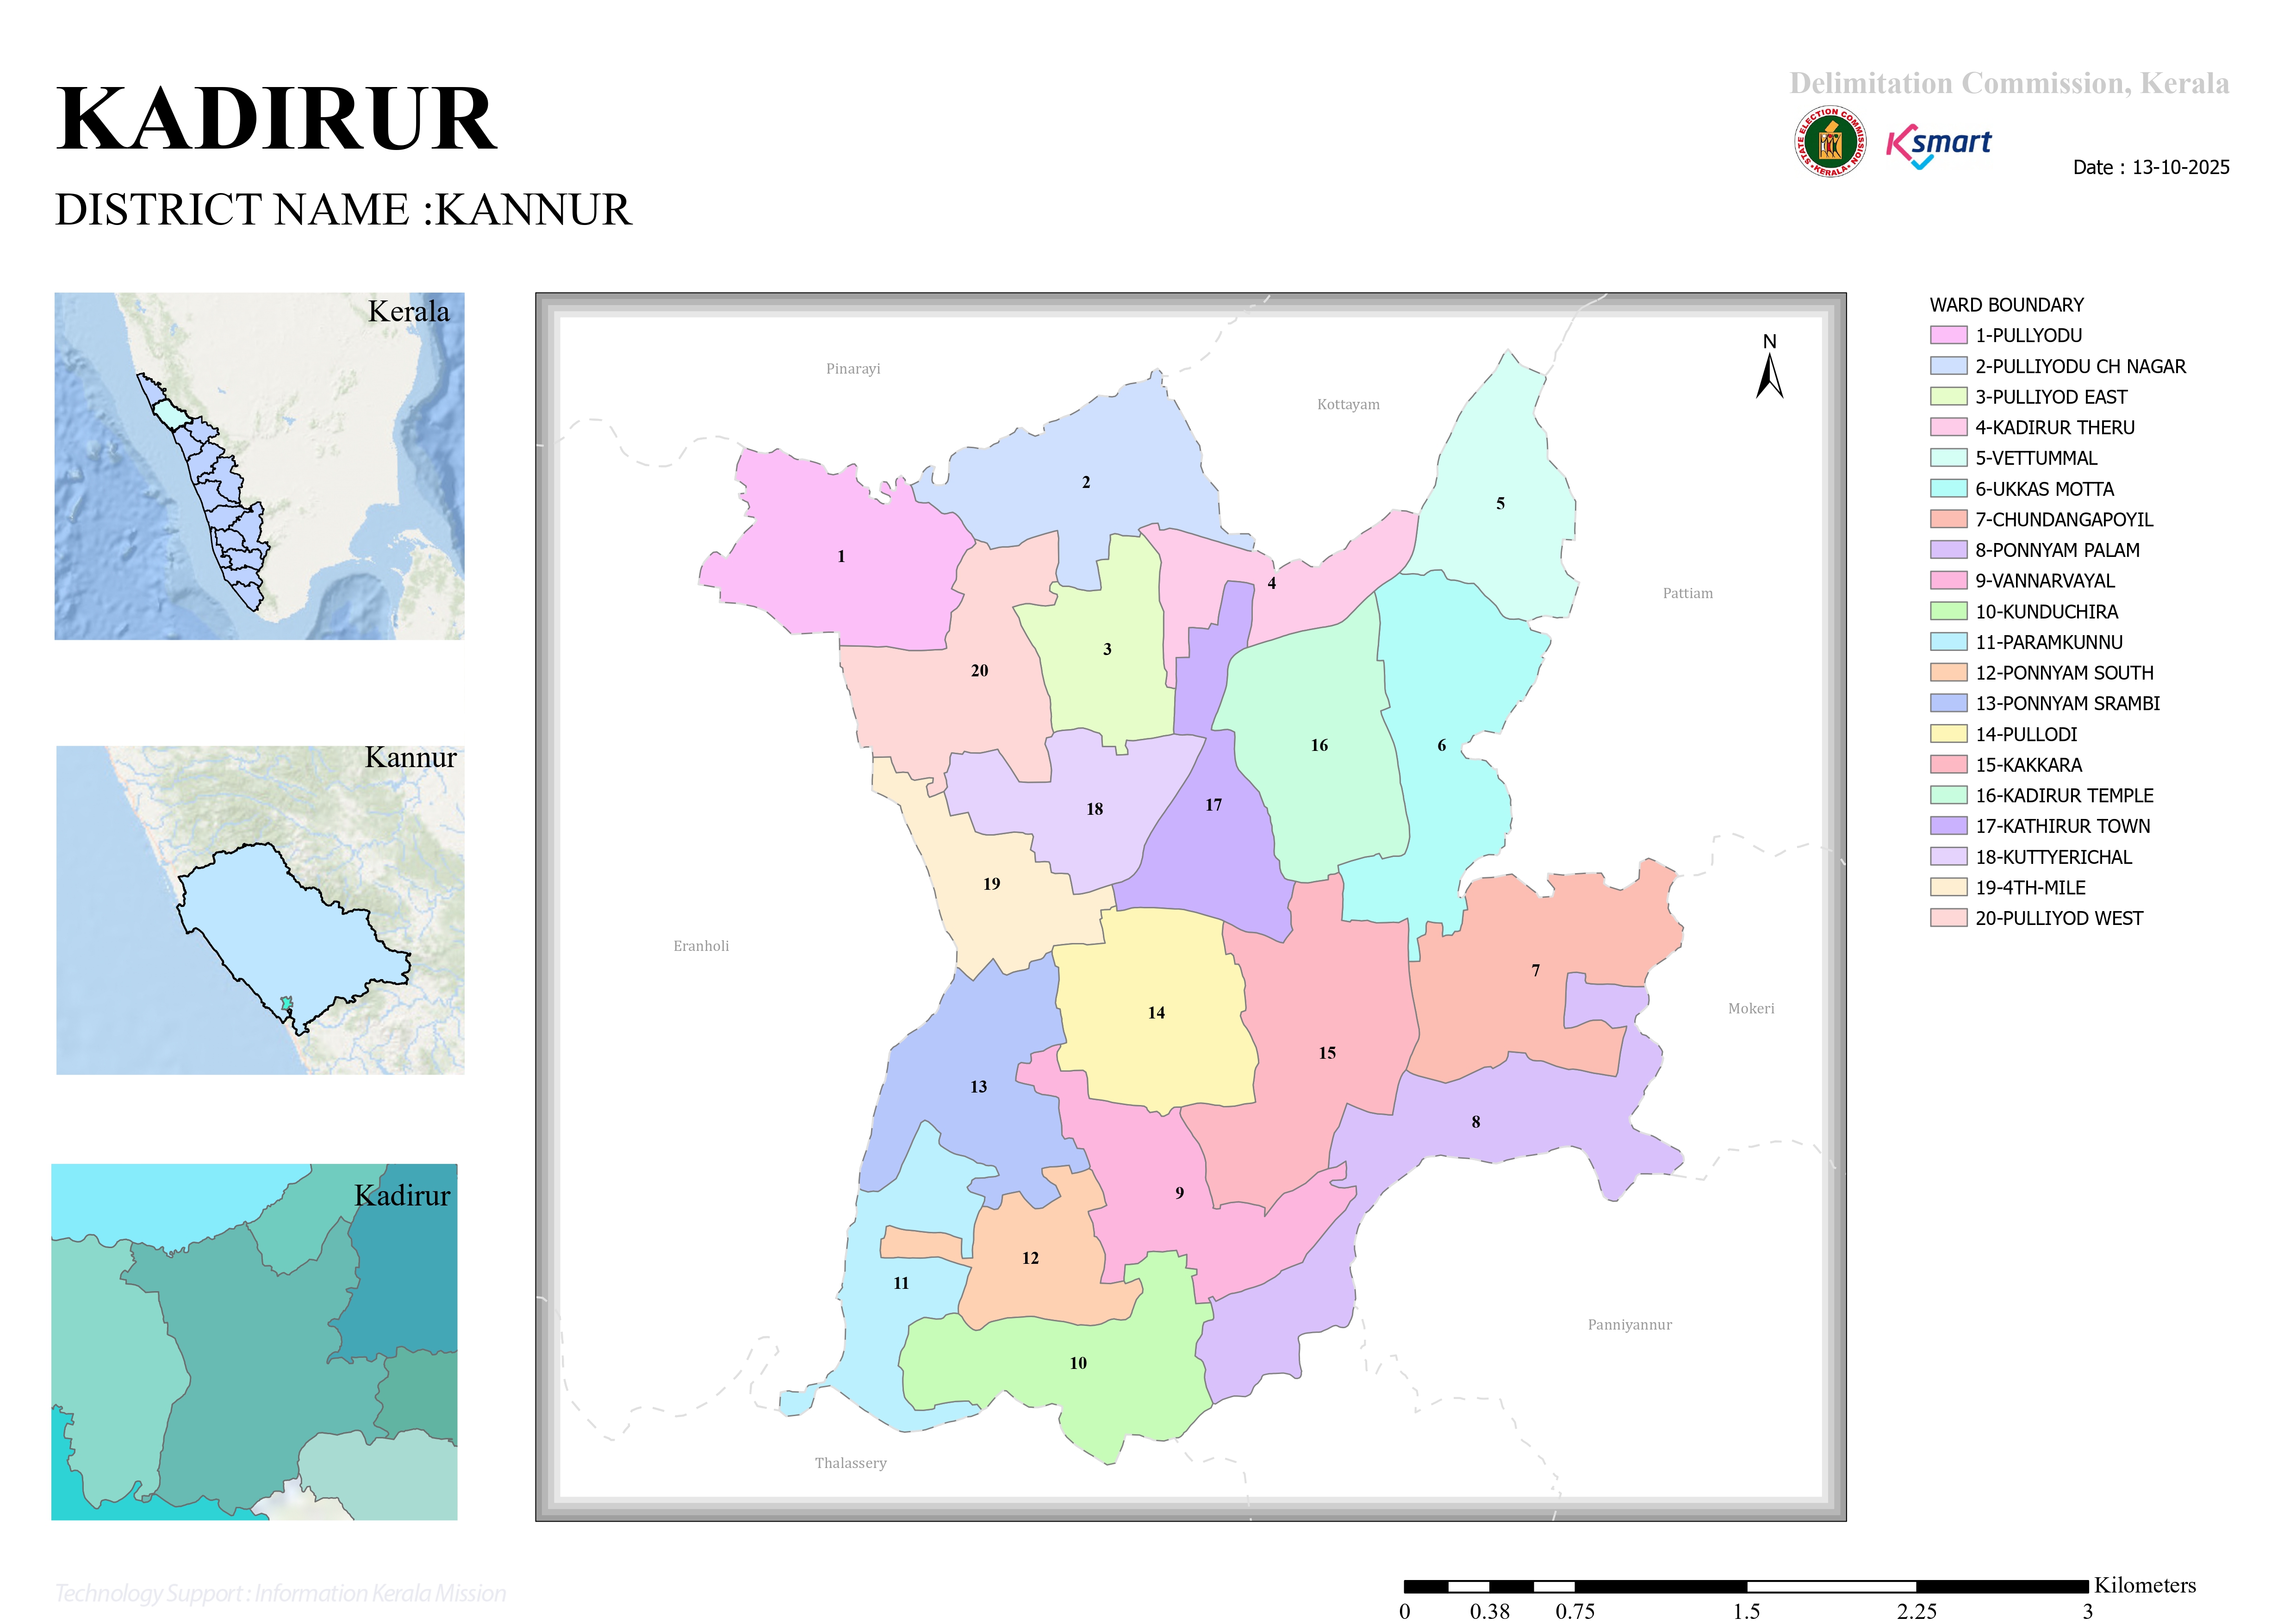Click ward number 12 on the map
This screenshot has width=2296, height=1624.
(1030, 1258)
